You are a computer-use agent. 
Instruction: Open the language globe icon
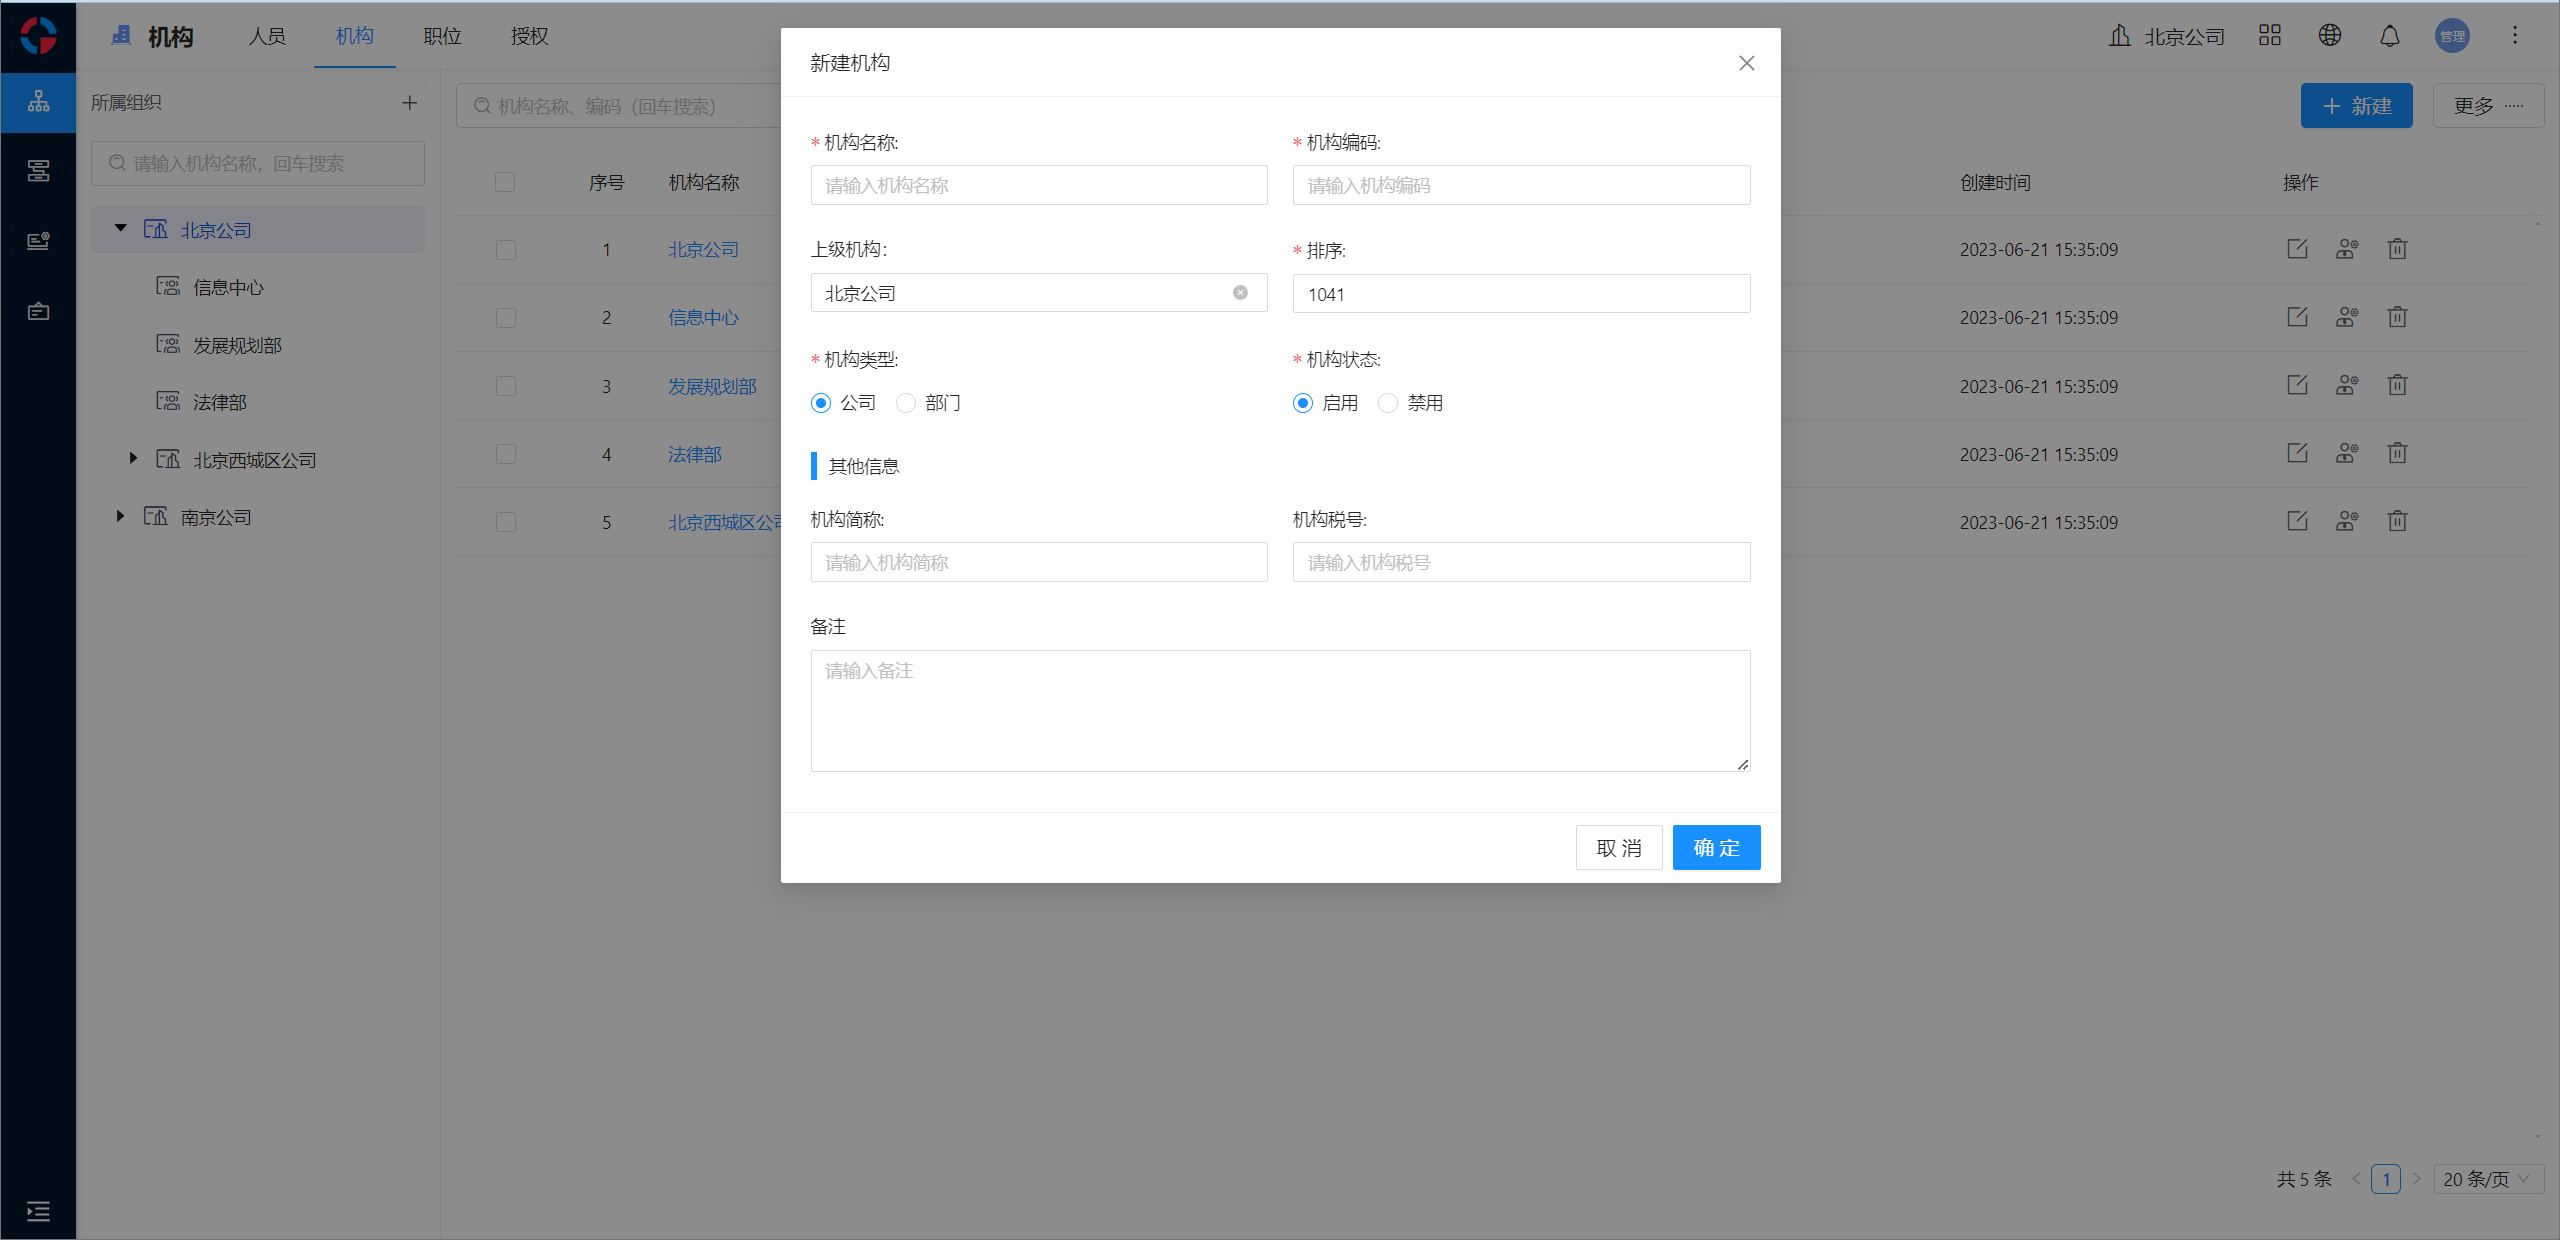tap(2329, 36)
